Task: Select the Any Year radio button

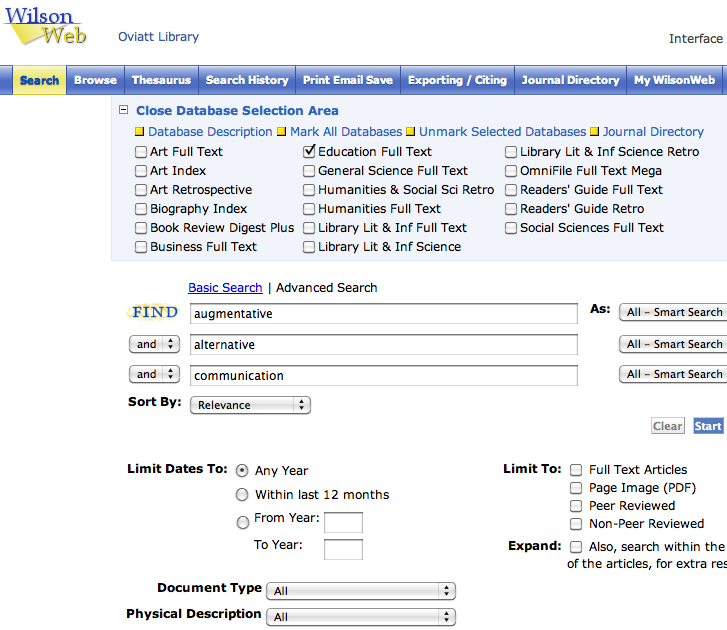Action: click(242, 471)
